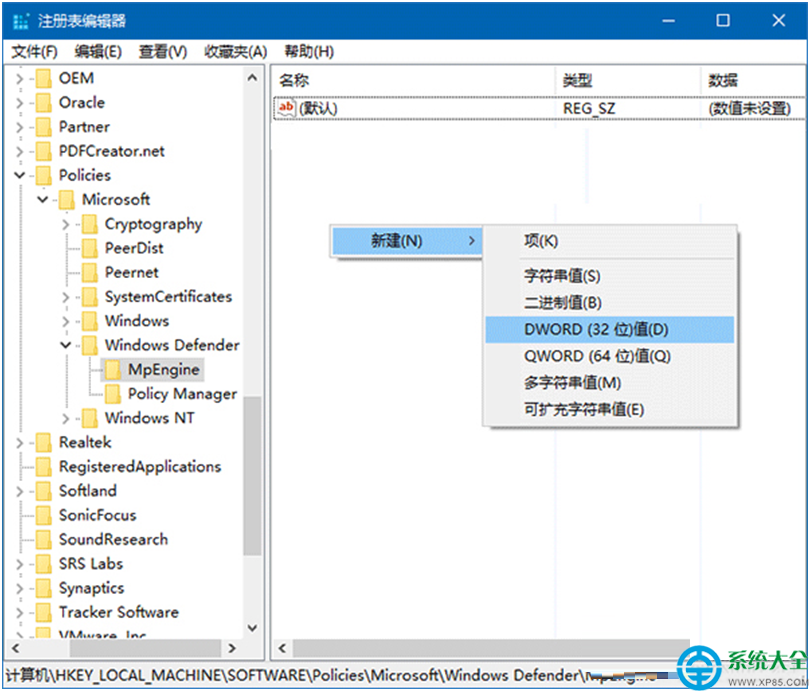The height and width of the screenshot is (693, 811).
Task: Click tree pane scroll right arrow
Action: pos(232,649)
